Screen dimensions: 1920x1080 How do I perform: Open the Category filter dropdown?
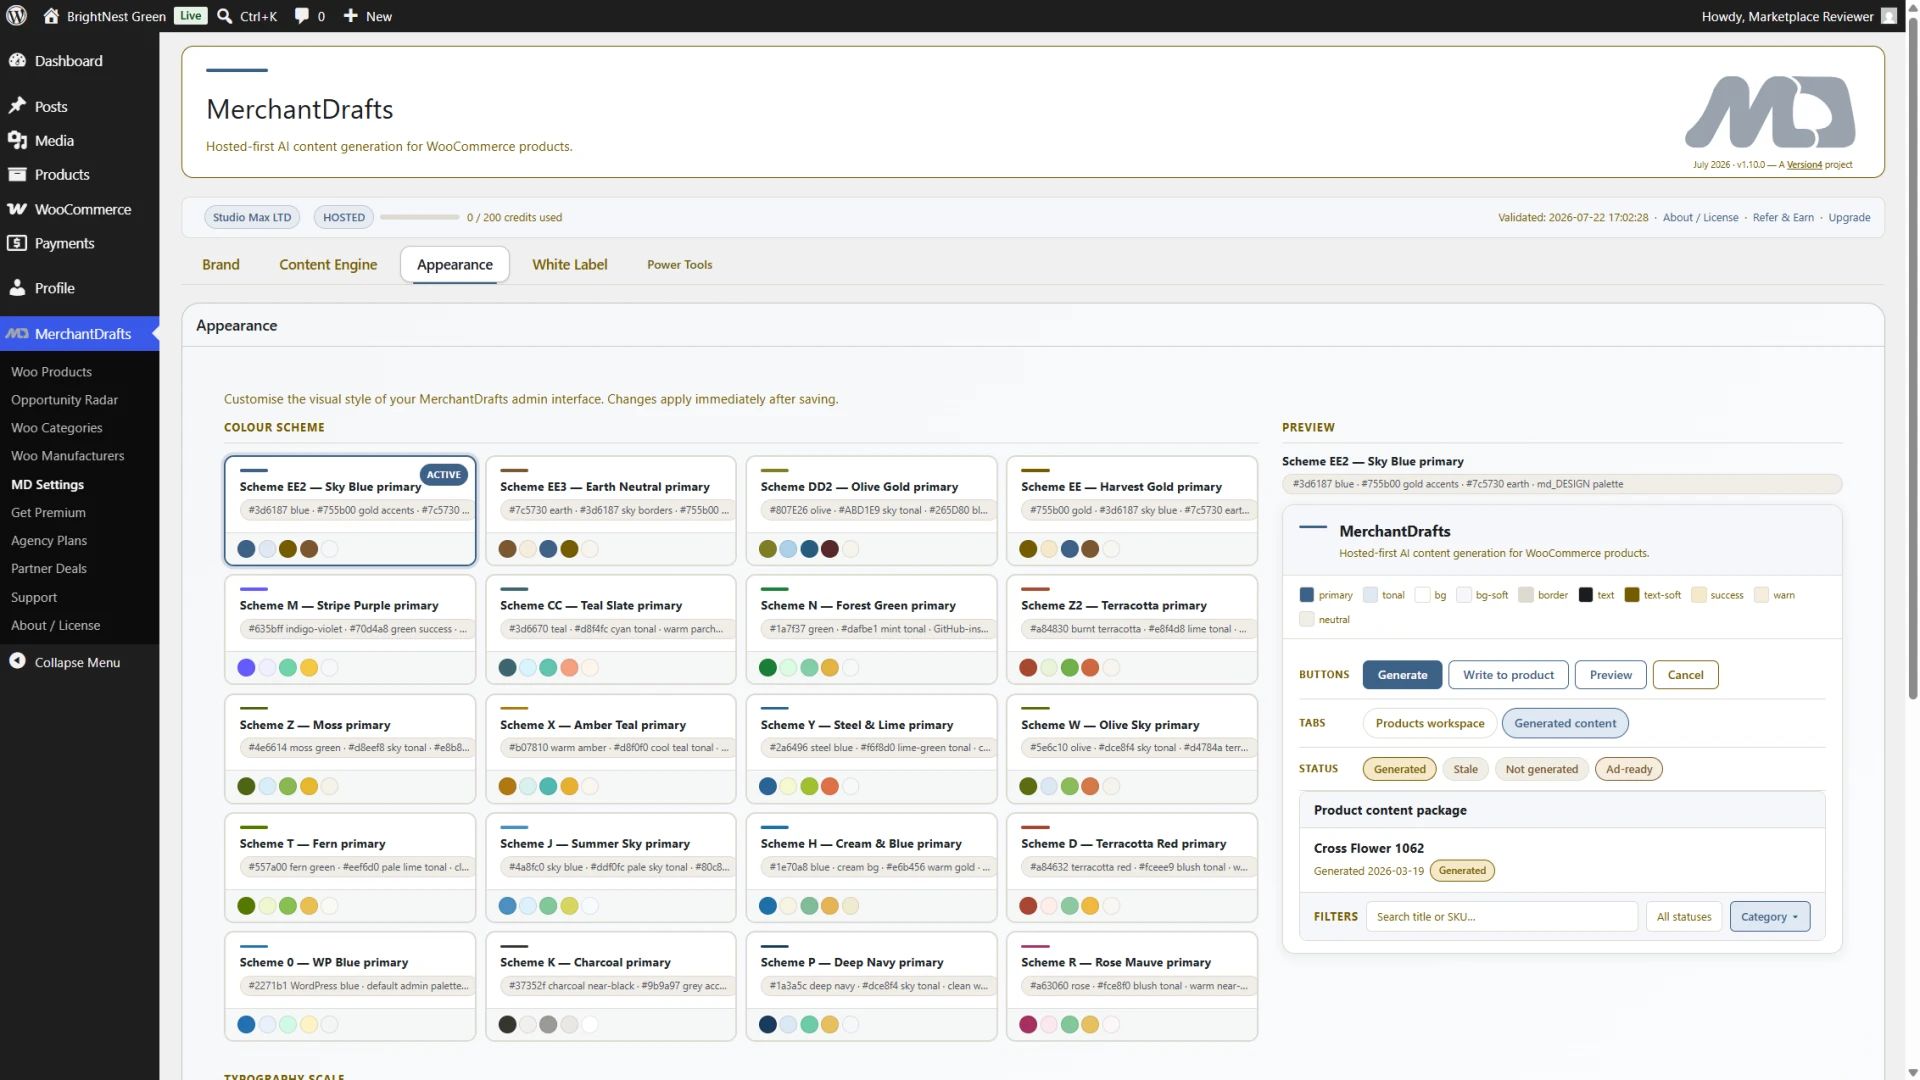pos(1769,917)
